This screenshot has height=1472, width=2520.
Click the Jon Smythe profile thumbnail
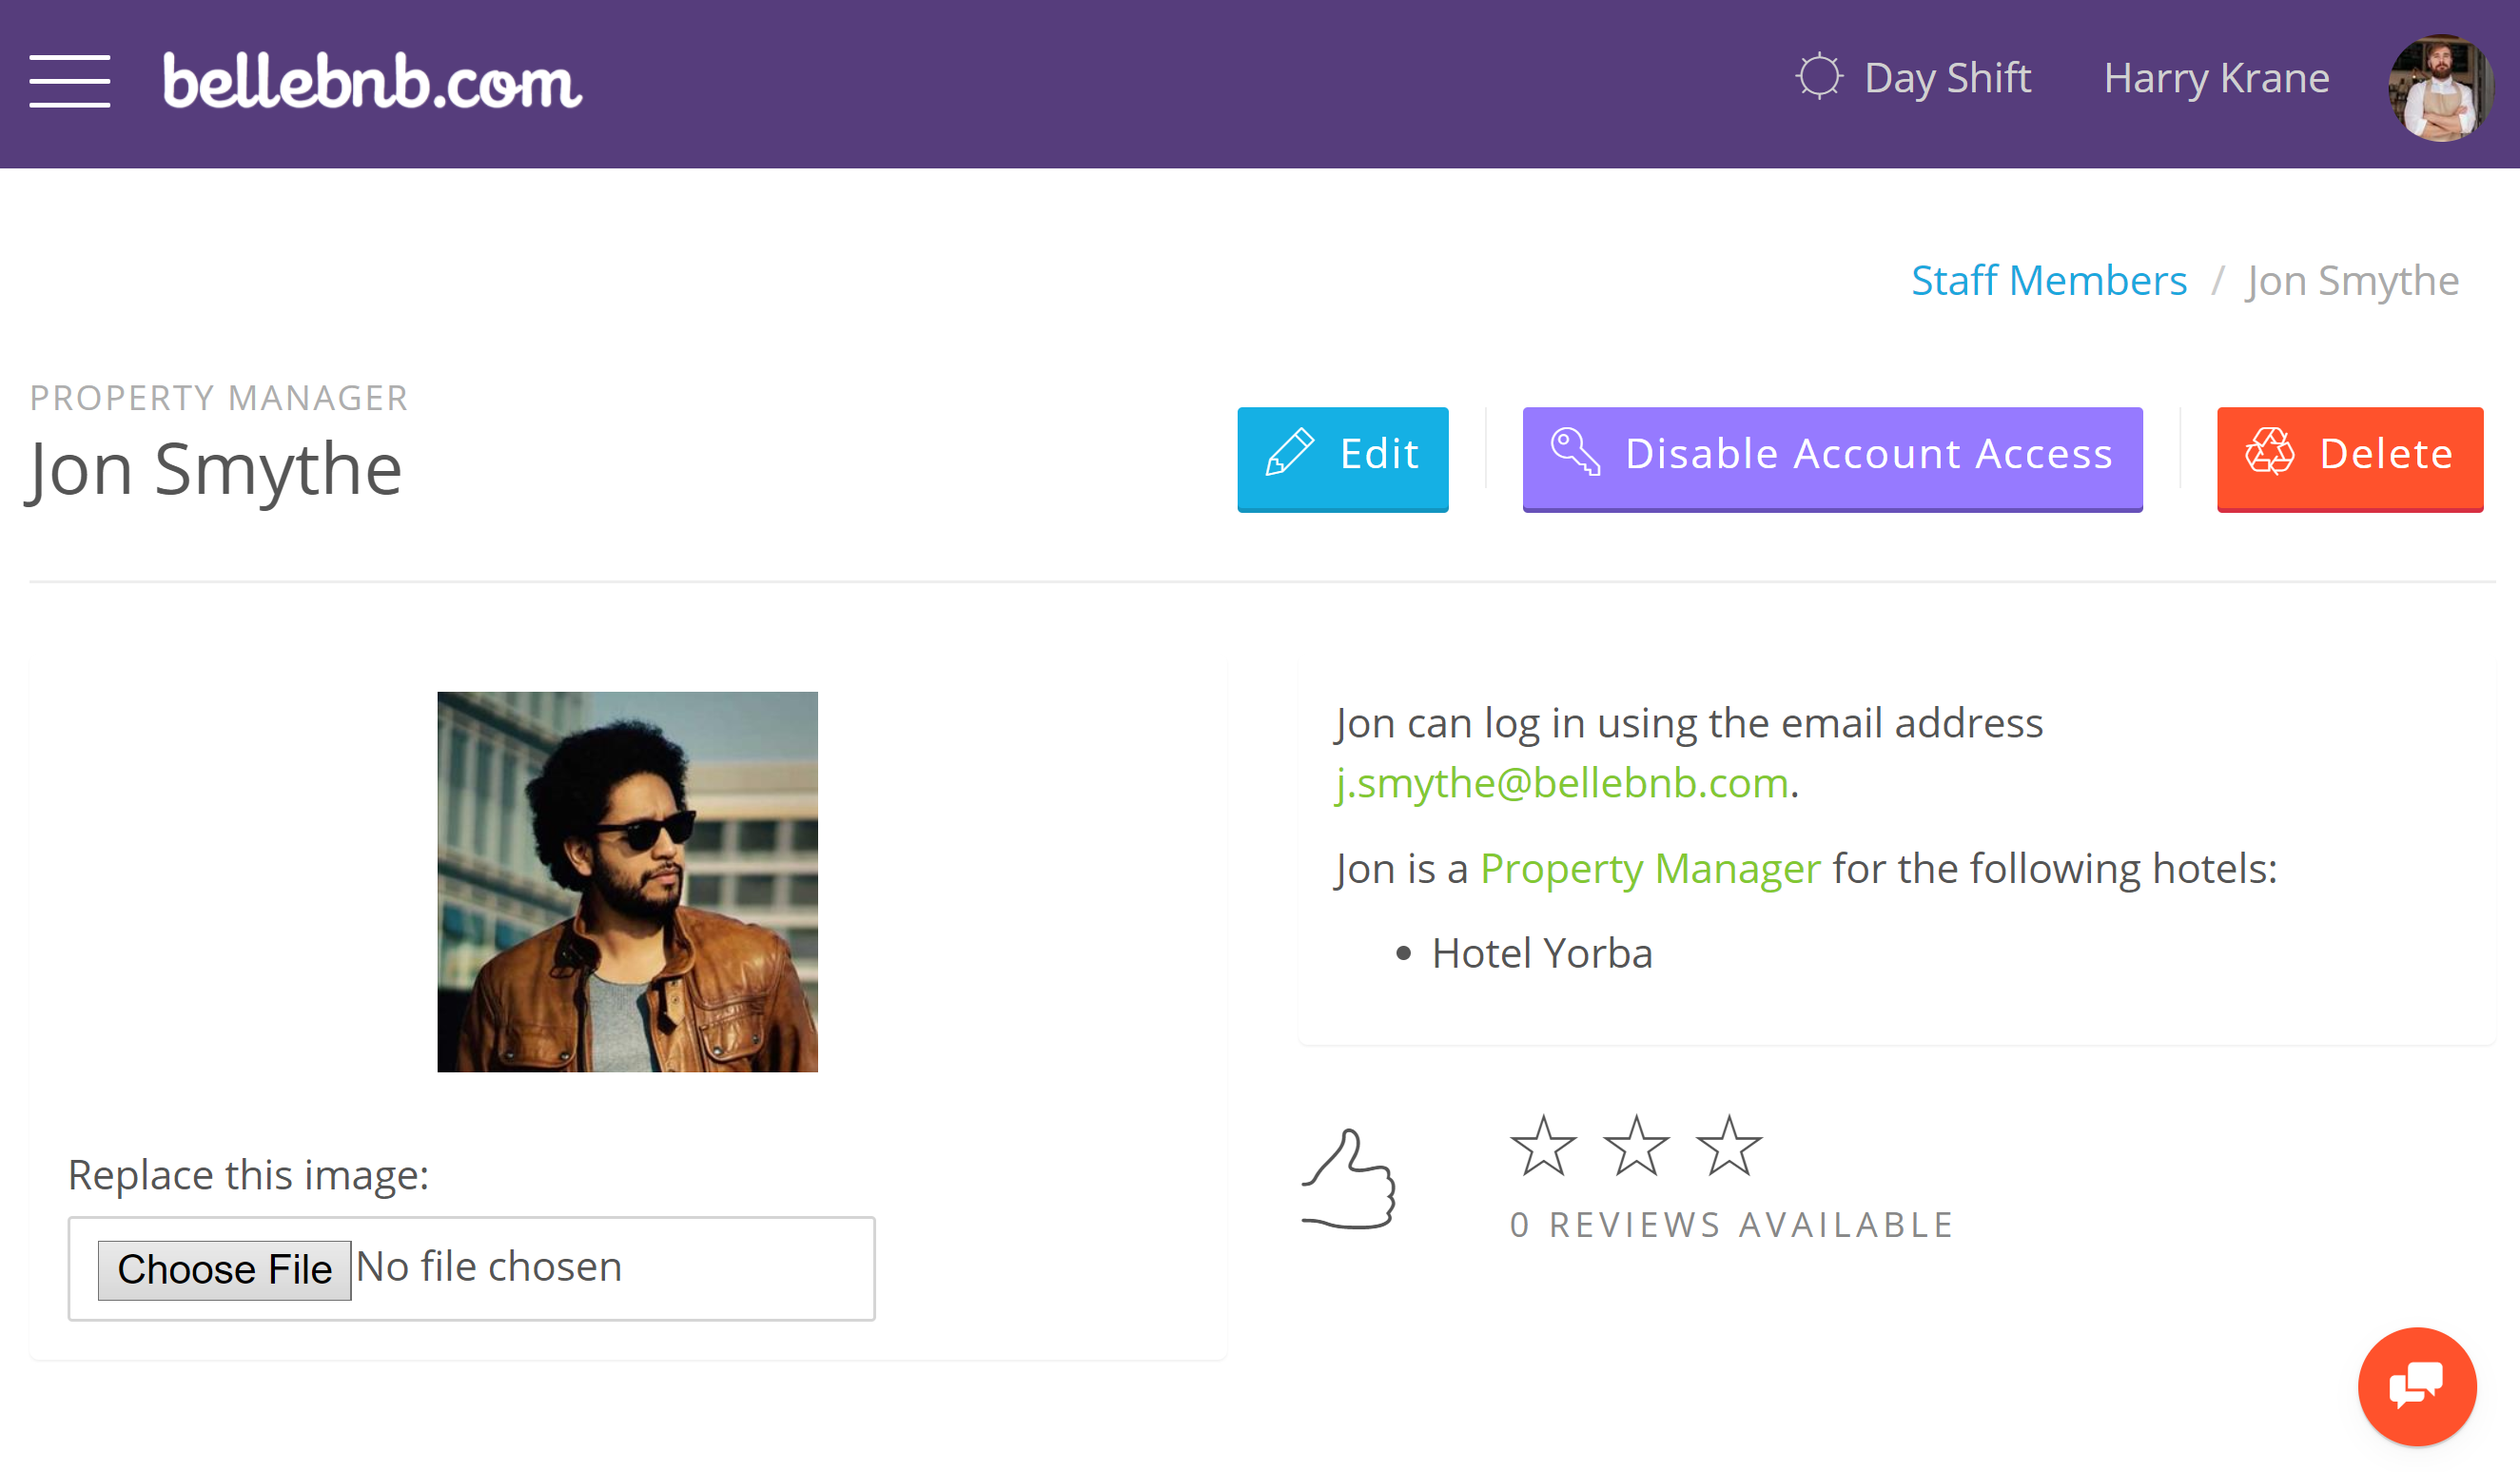[627, 881]
